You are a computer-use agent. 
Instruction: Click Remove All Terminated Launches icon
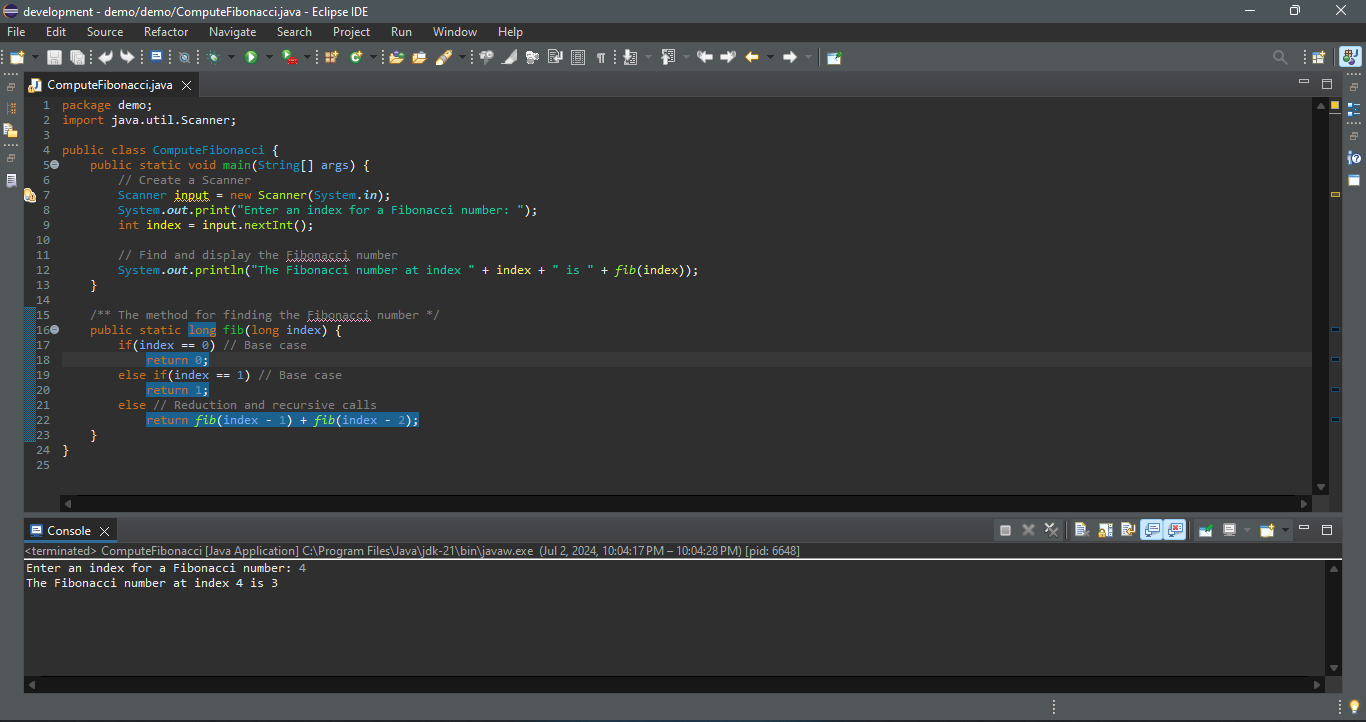pyautogui.click(x=1051, y=530)
